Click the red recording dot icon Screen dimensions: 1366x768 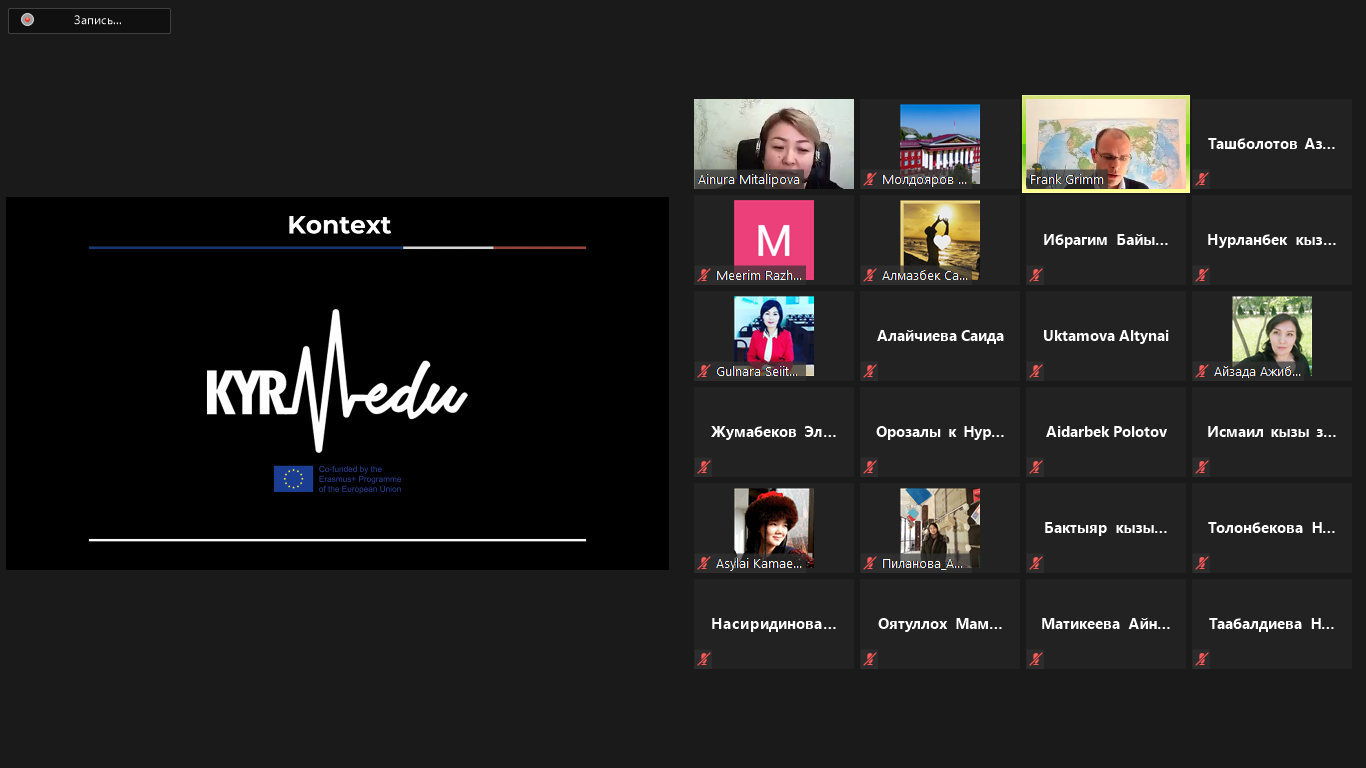click(x=27, y=19)
